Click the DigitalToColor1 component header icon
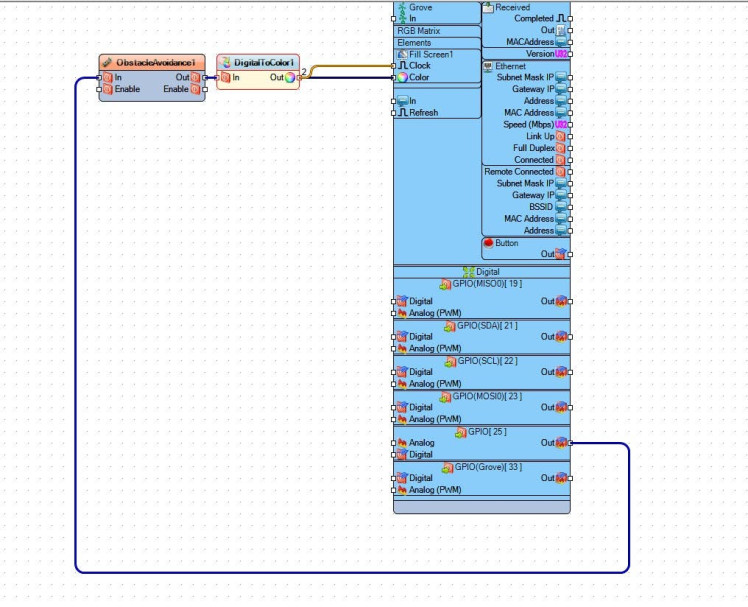Viewport: 748px width, 607px height. coord(226,63)
